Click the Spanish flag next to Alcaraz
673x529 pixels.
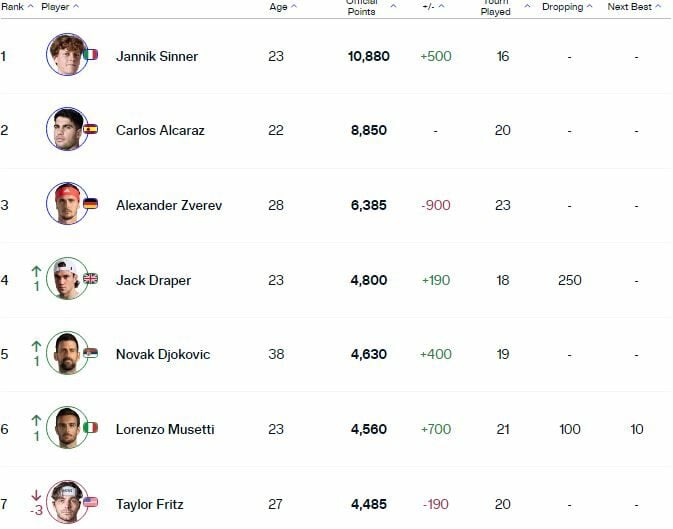click(x=91, y=129)
